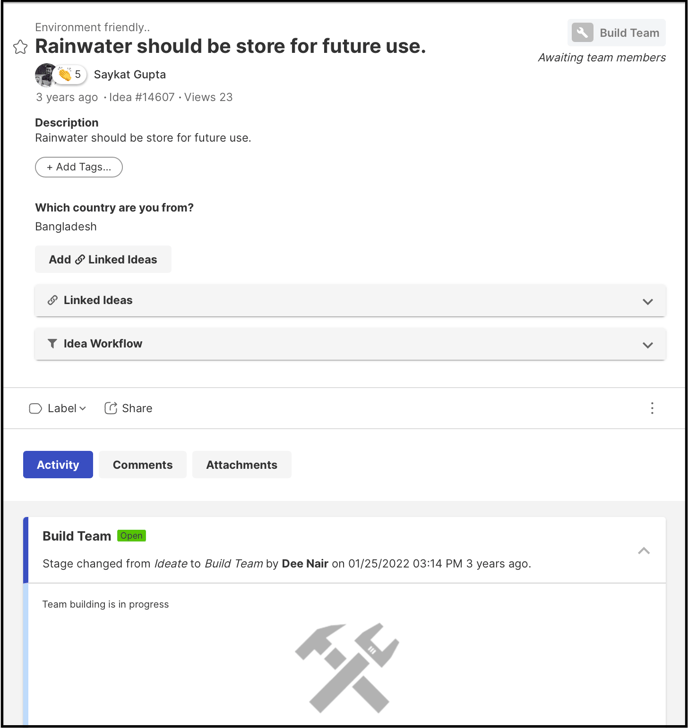Select the Activity tab
Image resolution: width=688 pixels, height=728 pixels.
click(x=58, y=465)
